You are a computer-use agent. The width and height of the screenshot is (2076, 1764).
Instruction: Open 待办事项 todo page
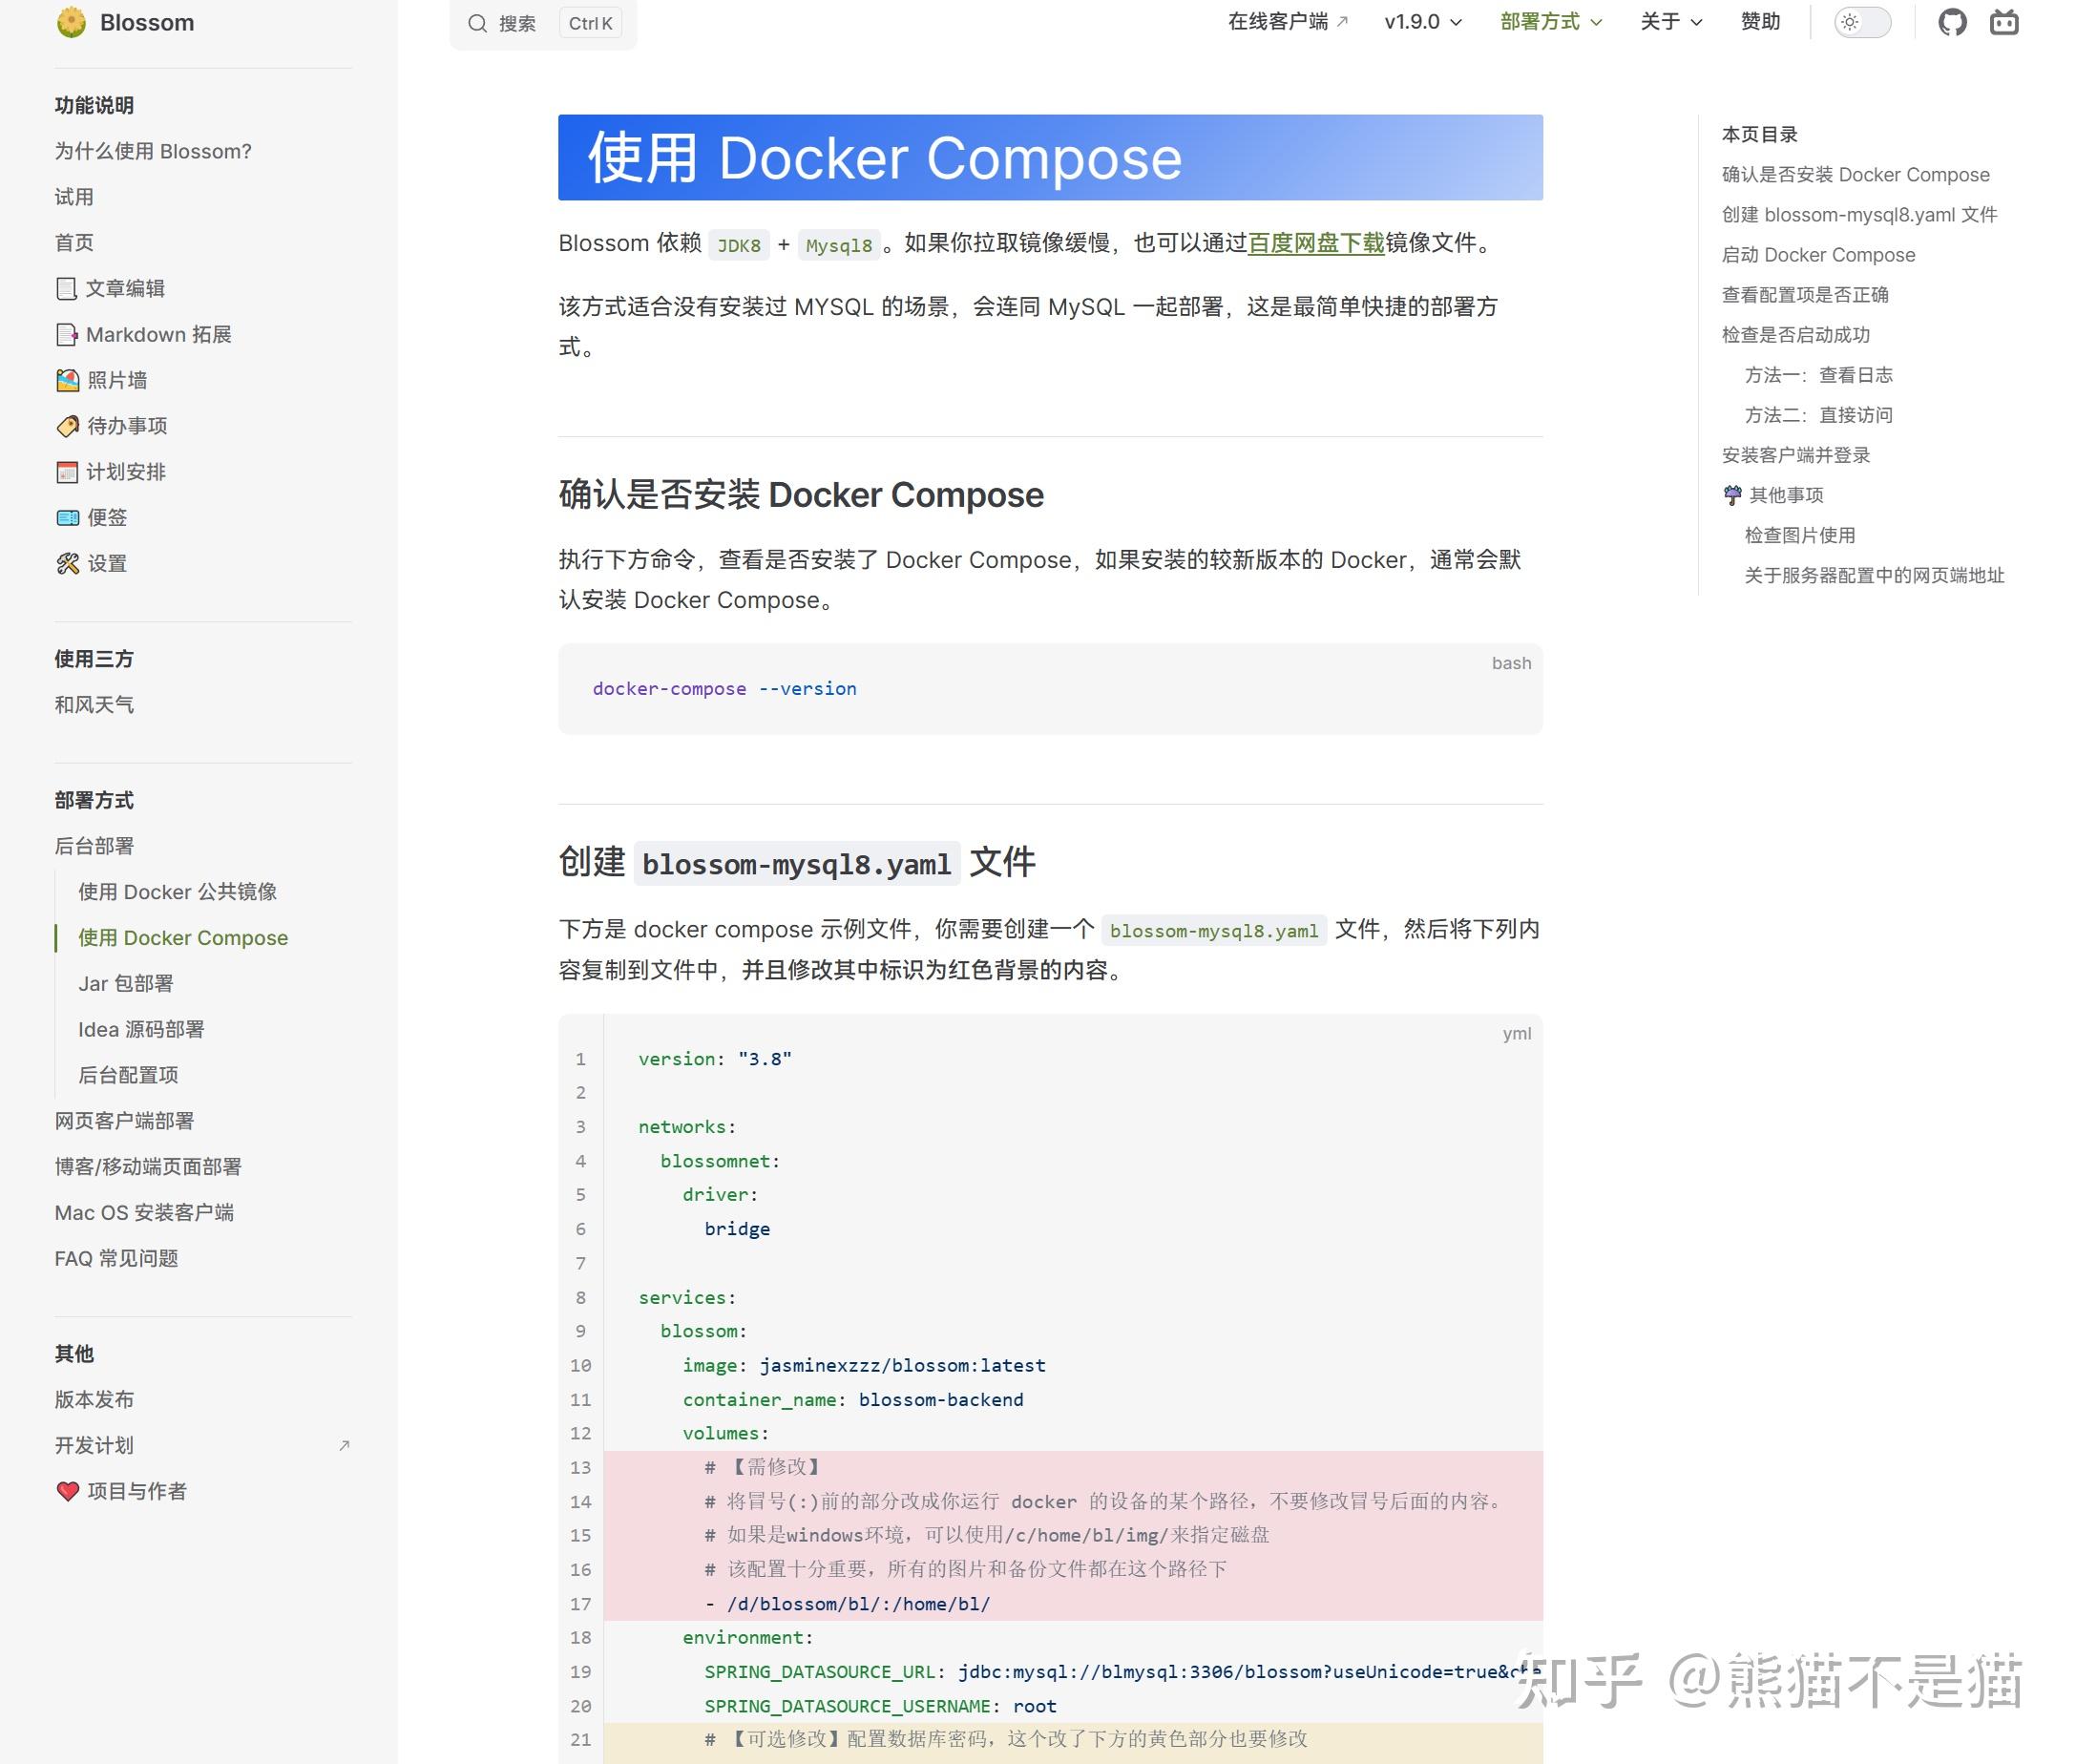pyautogui.click(x=126, y=426)
